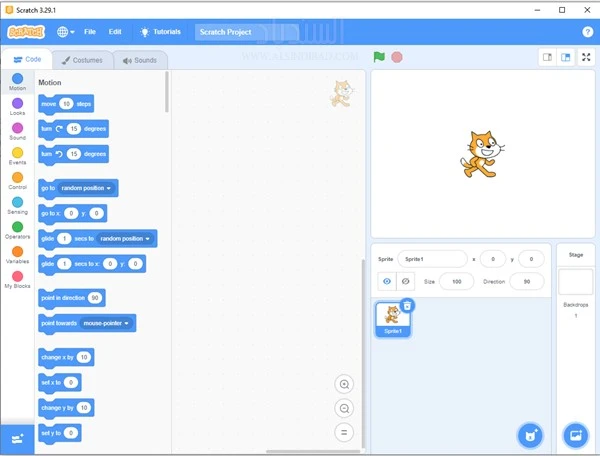Screen dimensions: 600x456
Task: Delete Sprite1 using the trash icon
Action: coord(407,305)
